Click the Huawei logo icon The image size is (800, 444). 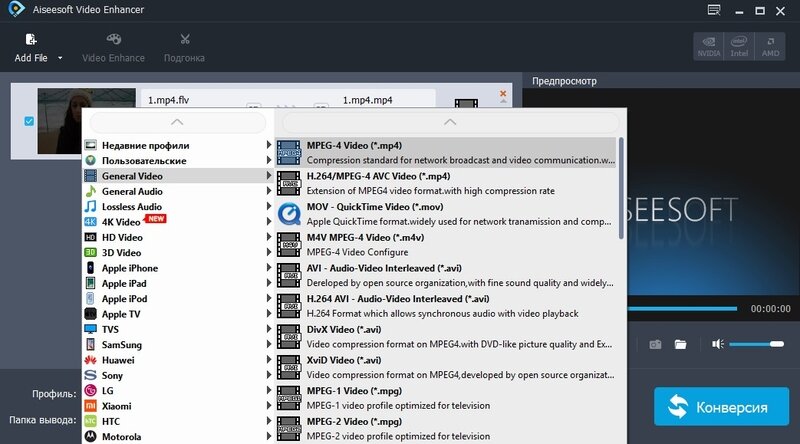[x=90, y=360]
